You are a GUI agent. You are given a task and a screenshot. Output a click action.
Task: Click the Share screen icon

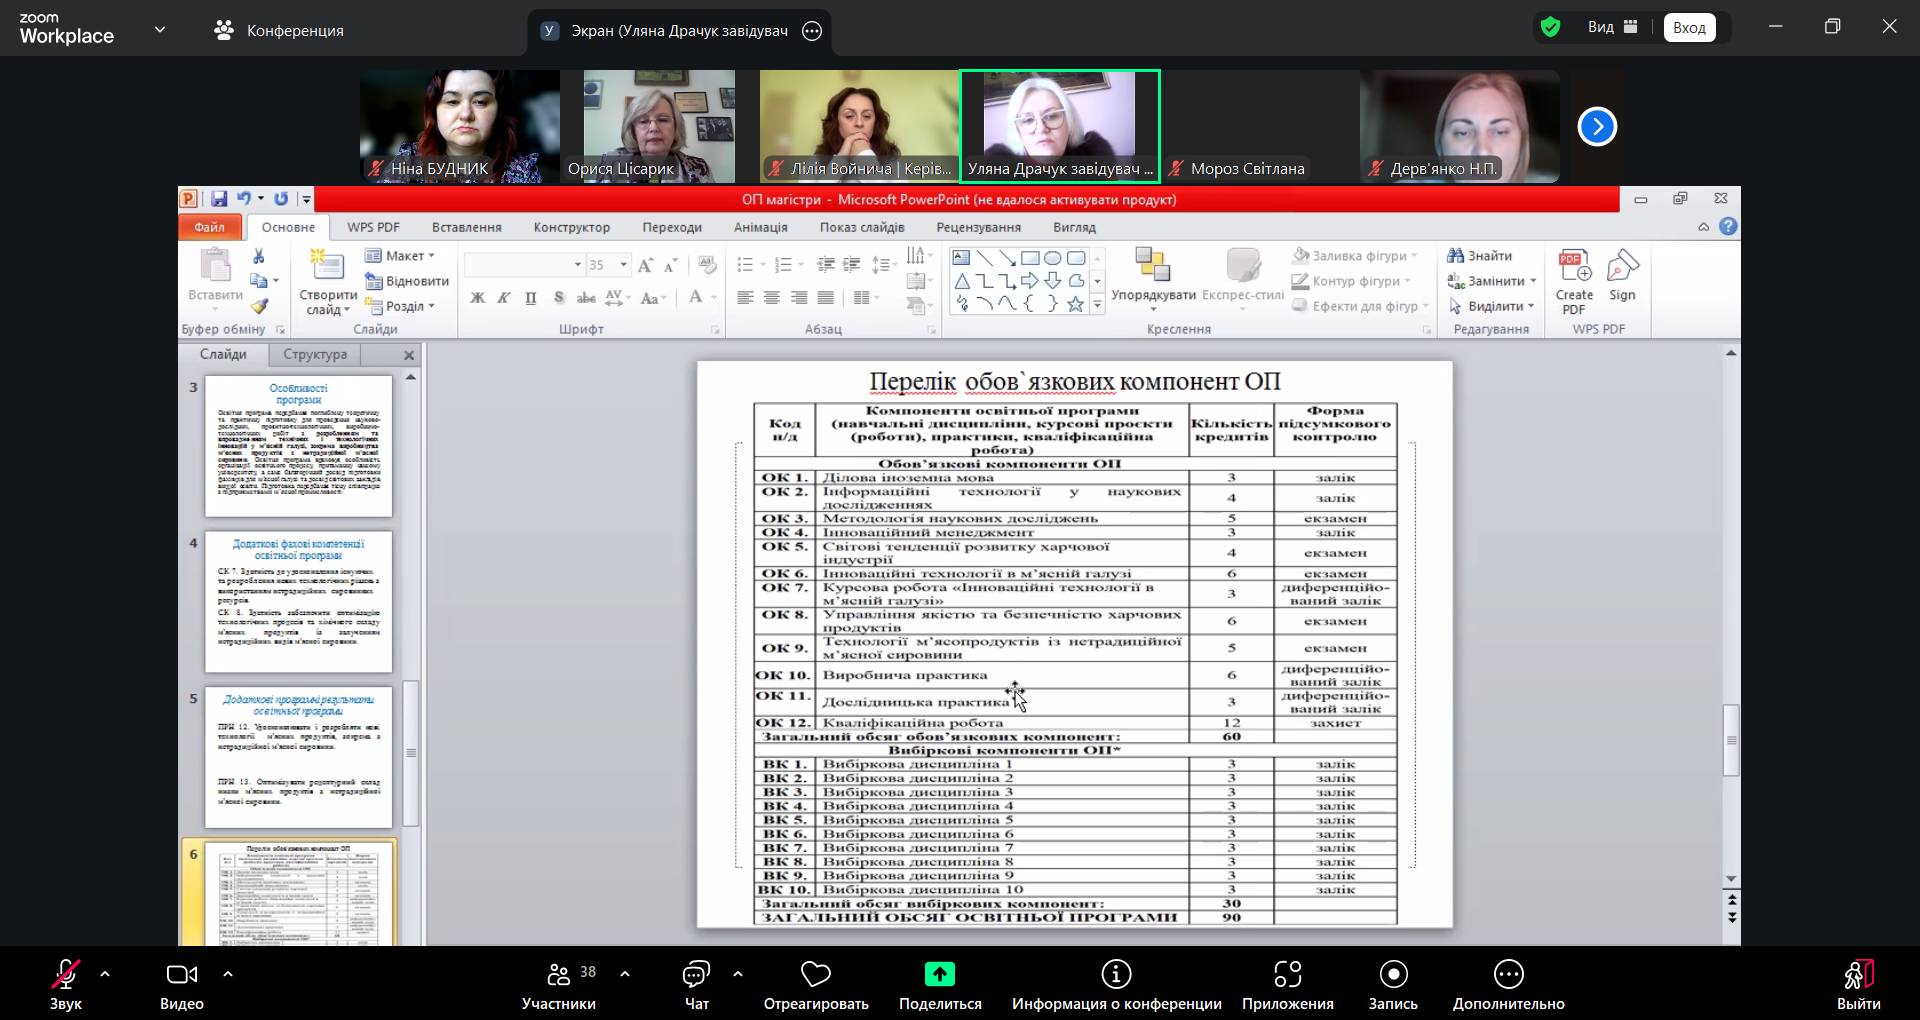pyautogui.click(x=939, y=975)
